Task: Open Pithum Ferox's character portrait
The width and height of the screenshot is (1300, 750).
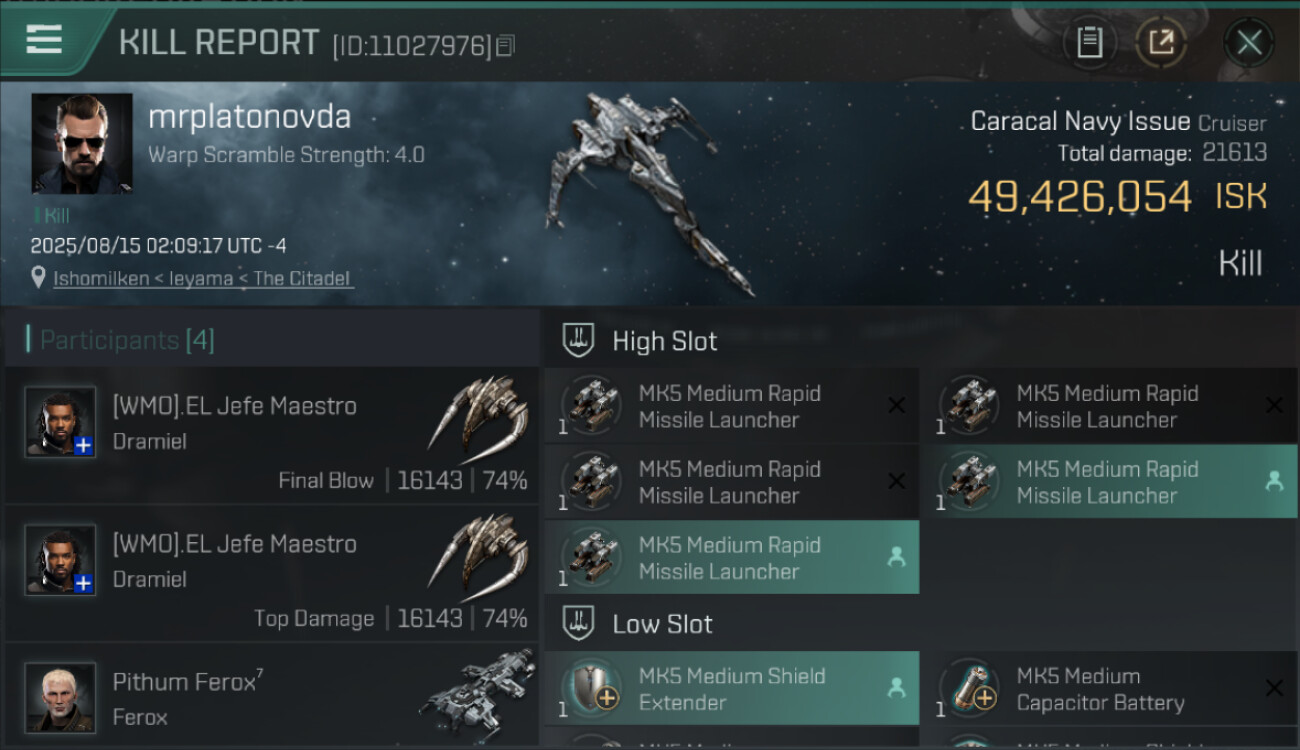Action: [x=60, y=696]
